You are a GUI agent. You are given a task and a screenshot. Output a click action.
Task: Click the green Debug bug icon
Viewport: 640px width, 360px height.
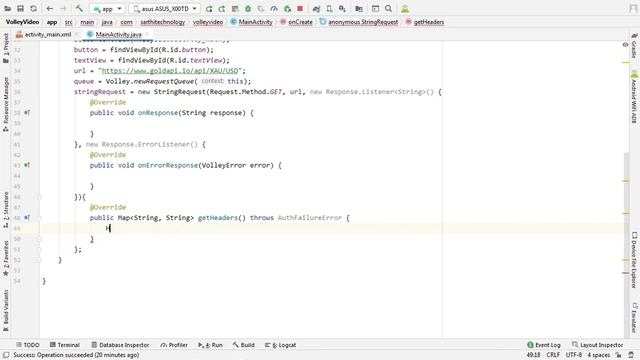point(248,9)
